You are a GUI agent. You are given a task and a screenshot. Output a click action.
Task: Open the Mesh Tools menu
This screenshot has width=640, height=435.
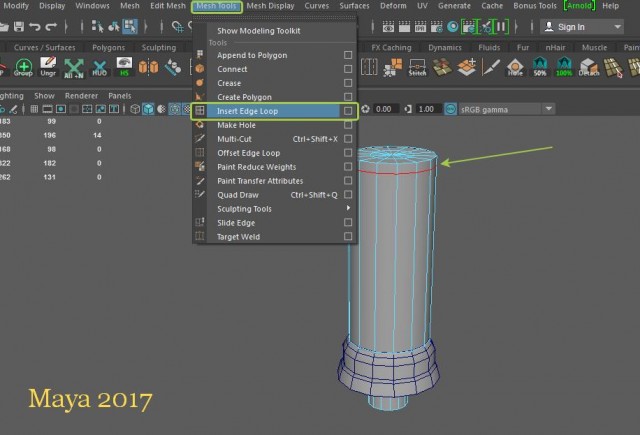tap(216, 6)
